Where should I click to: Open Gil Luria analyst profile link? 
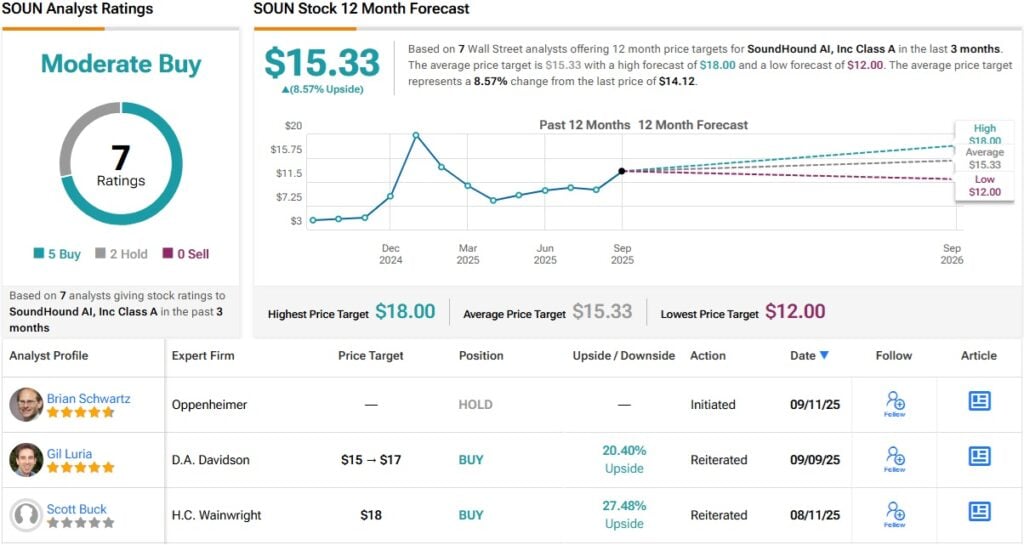pos(69,453)
